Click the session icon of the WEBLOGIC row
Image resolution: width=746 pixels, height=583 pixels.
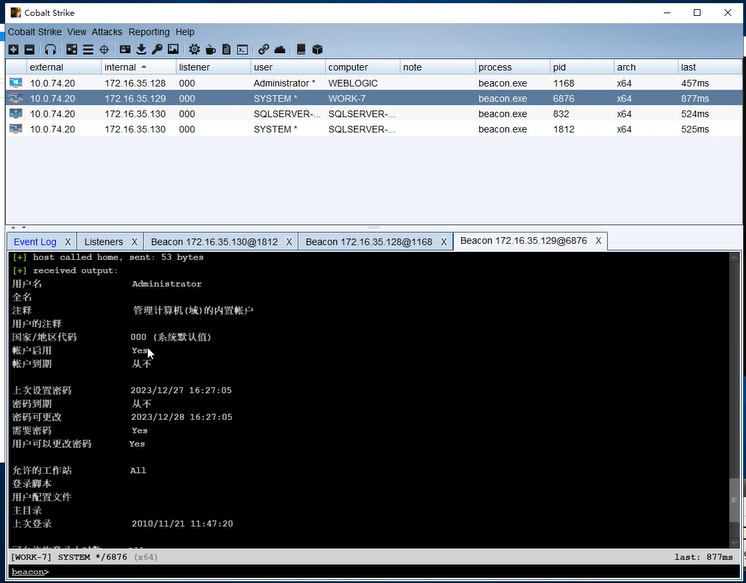pyautogui.click(x=16, y=83)
